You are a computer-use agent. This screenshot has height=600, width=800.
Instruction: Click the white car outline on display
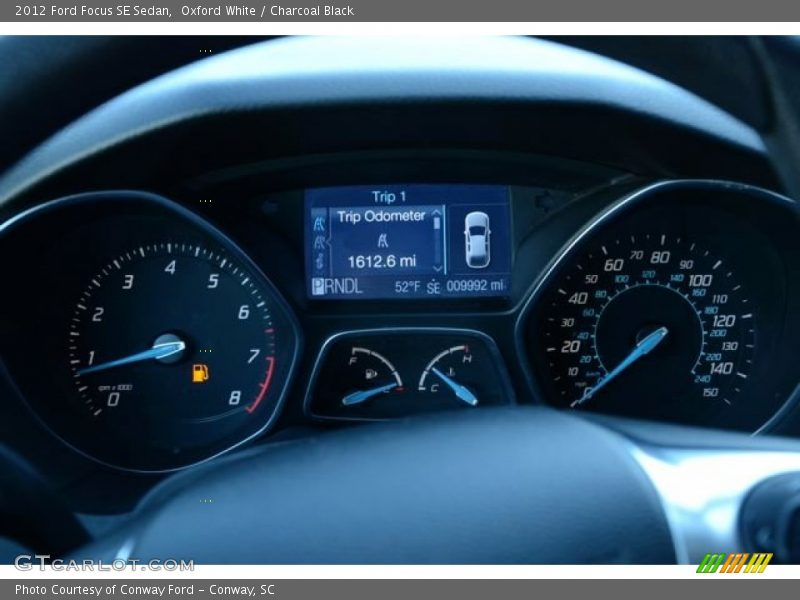(477, 239)
